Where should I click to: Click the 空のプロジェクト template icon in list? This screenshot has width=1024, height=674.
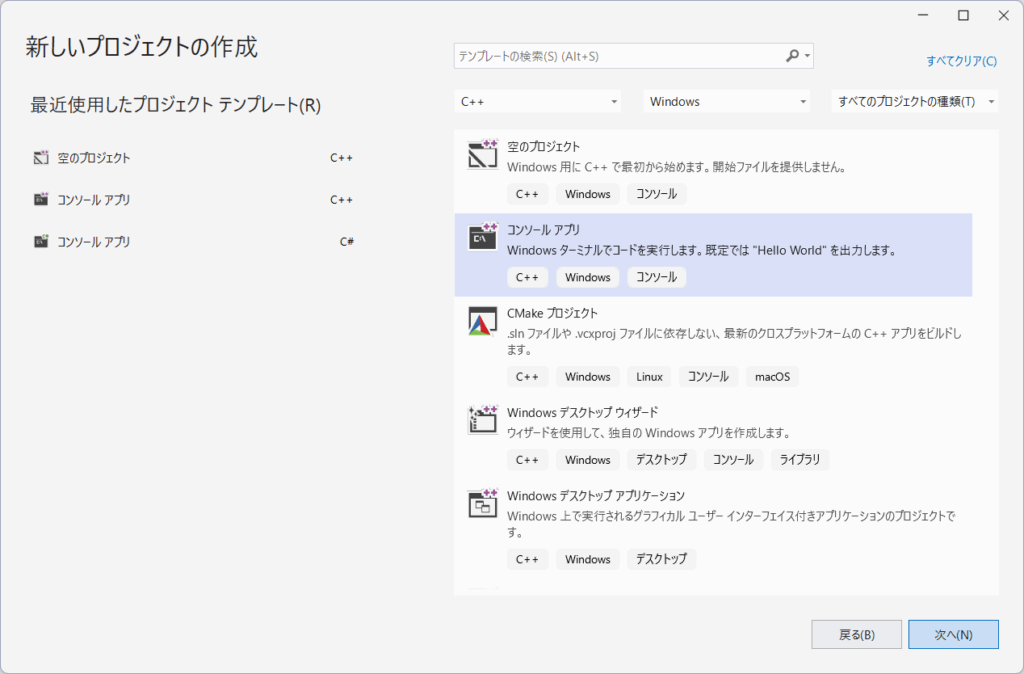(483, 155)
